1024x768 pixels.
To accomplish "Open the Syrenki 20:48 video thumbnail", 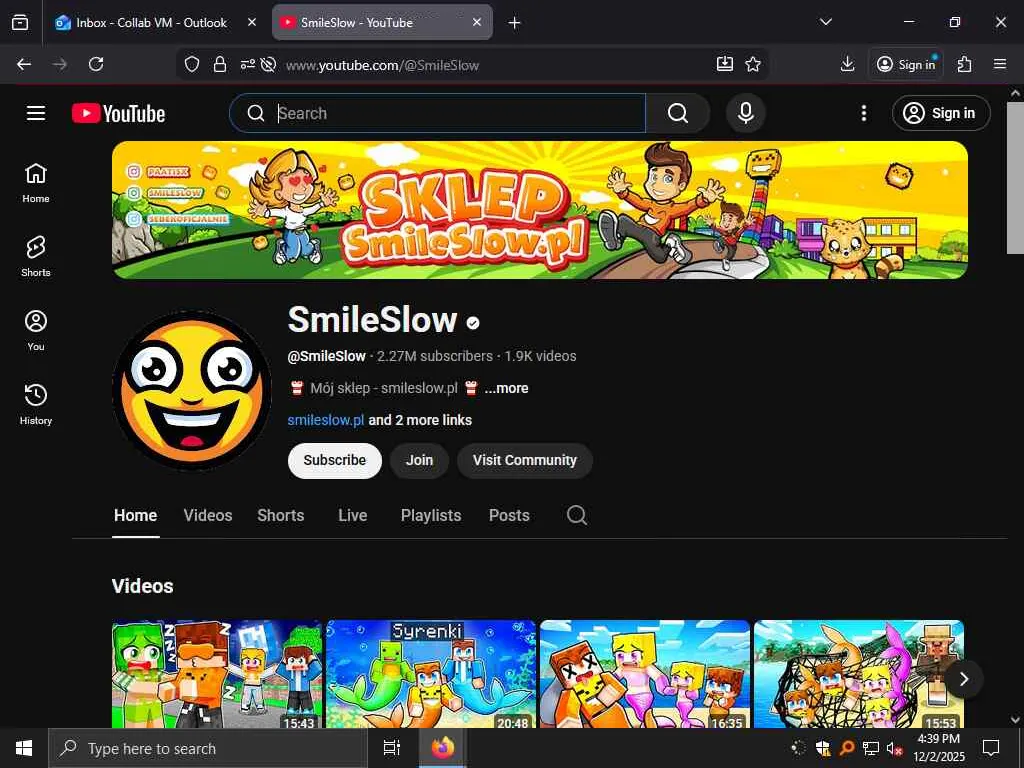I will point(431,675).
